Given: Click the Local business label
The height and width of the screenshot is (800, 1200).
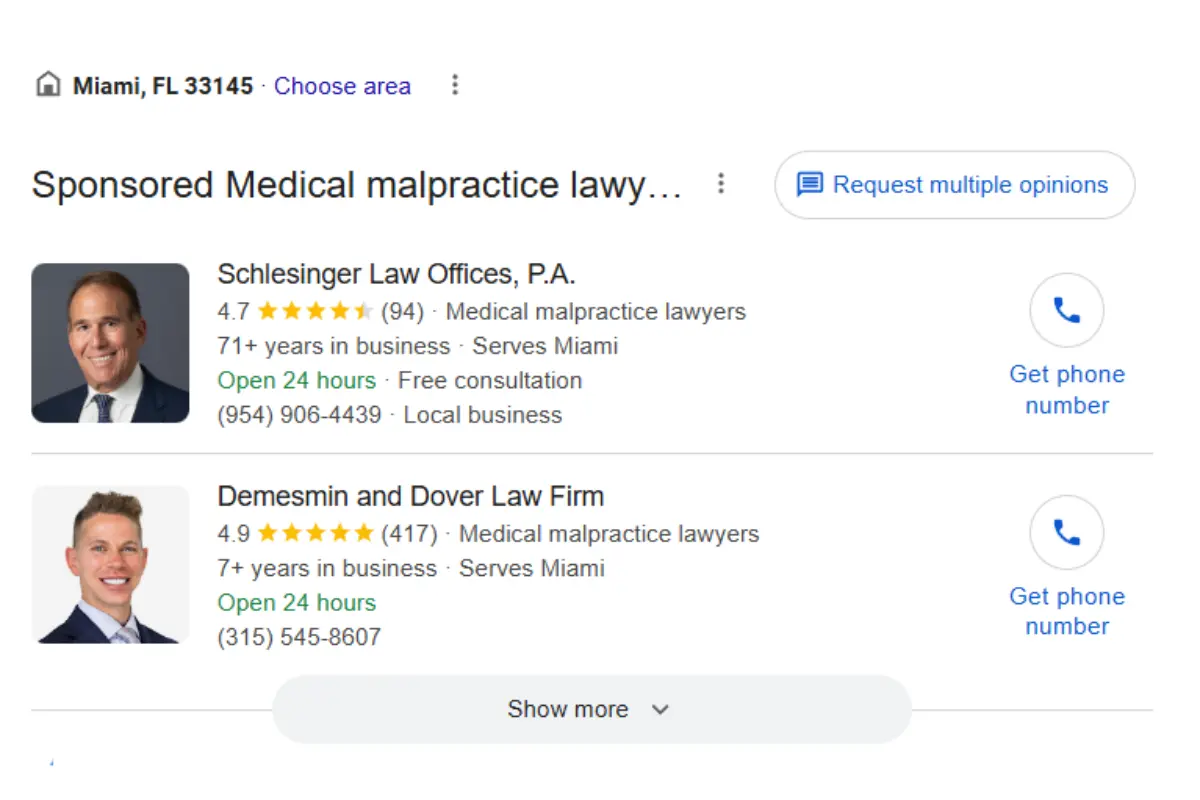Looking at the screenshot, I should pos(483,415).
